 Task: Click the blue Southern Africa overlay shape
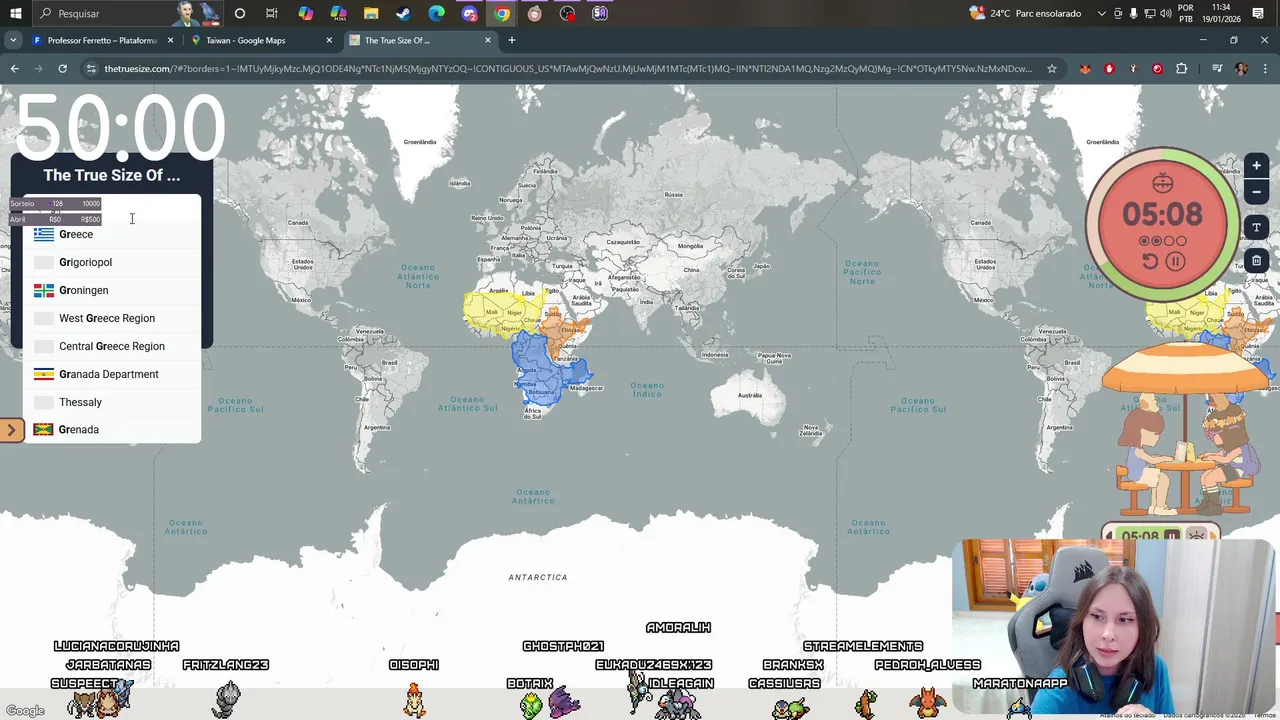[545, 370]
